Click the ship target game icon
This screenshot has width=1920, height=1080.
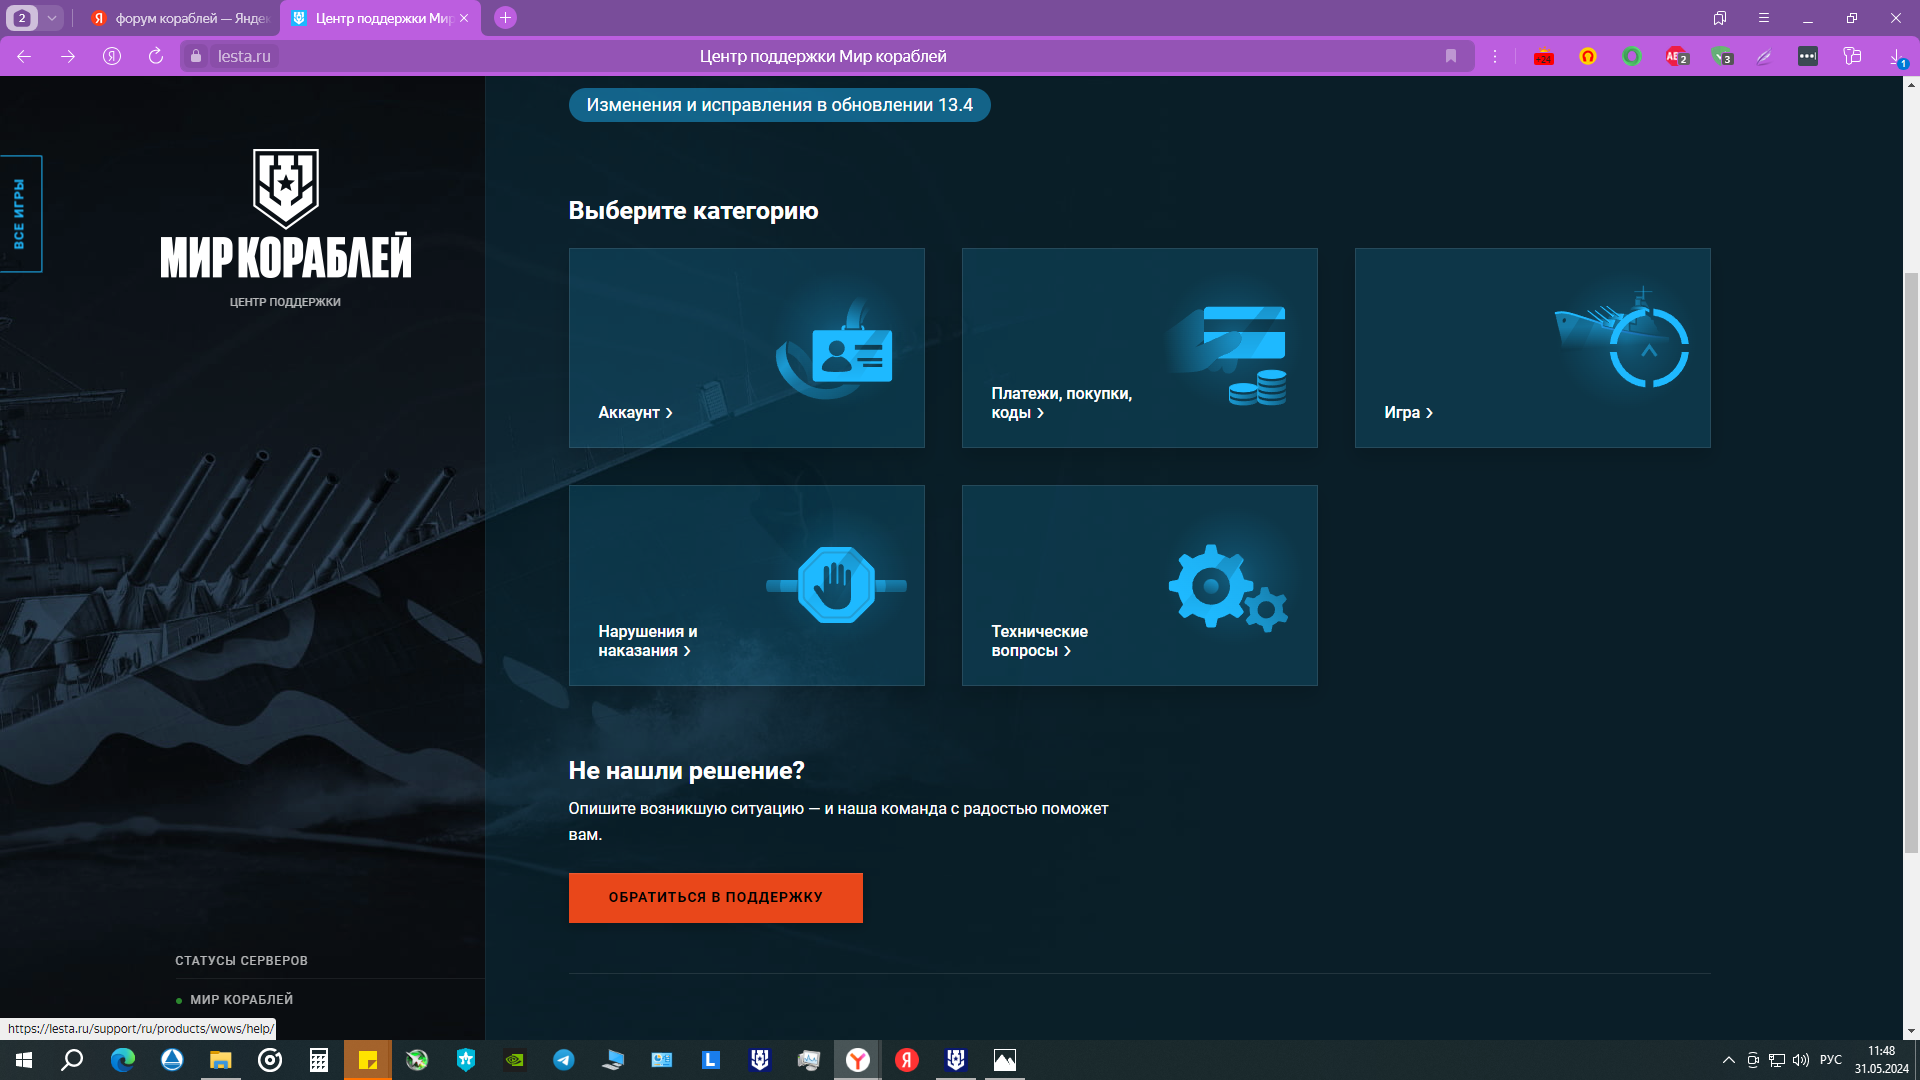point(1622,338)
